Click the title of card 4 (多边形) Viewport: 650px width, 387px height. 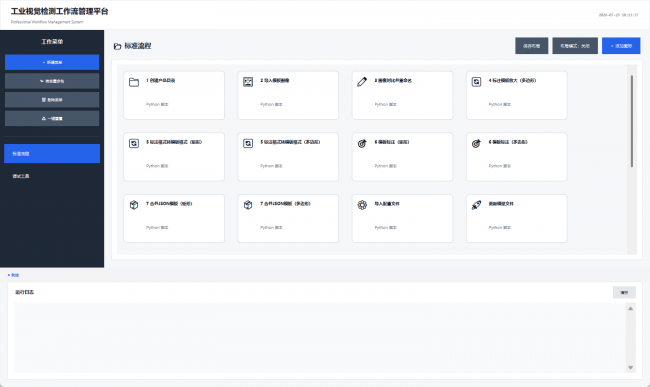[x=512, y=80]
